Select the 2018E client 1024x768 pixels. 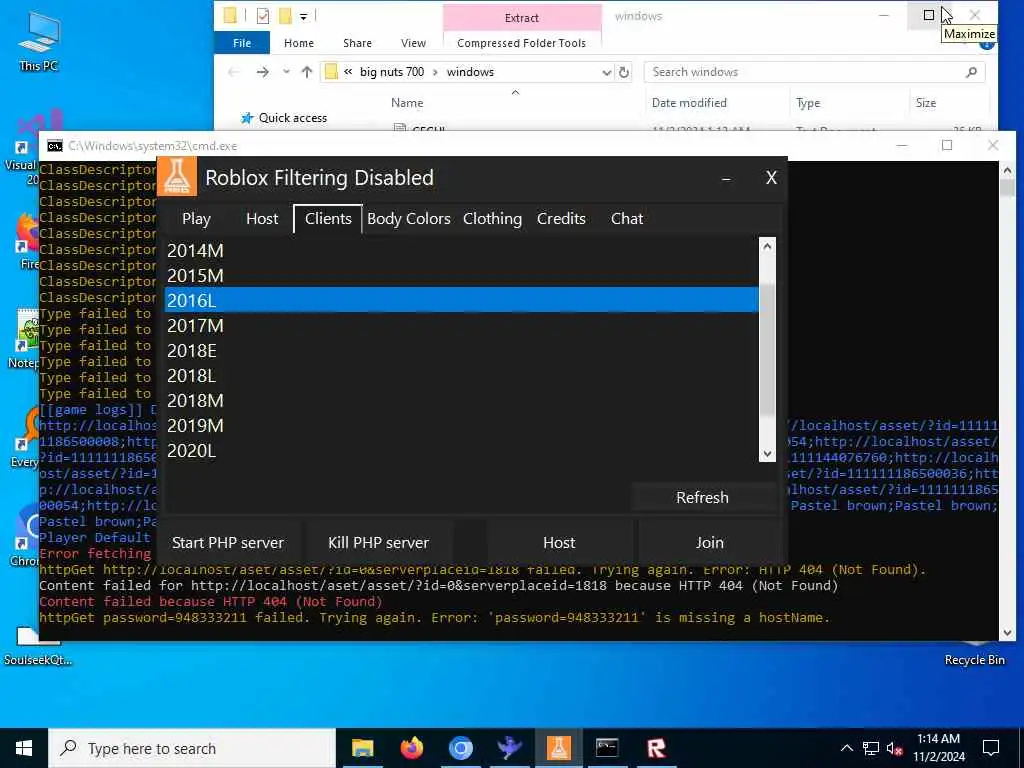[461, 351]
